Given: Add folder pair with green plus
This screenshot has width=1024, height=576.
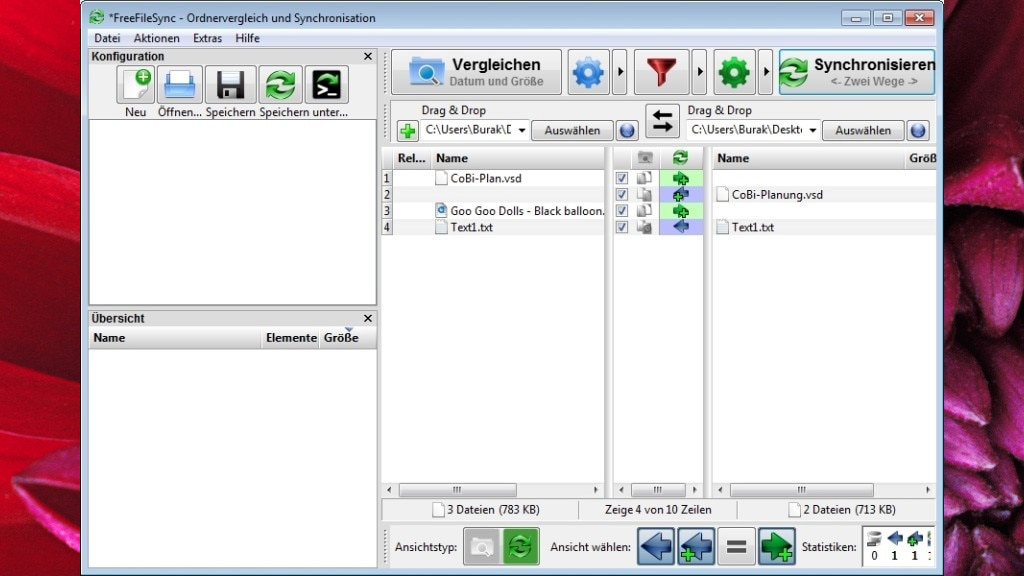Looking at the screenshot, I should tap(408, 131).
